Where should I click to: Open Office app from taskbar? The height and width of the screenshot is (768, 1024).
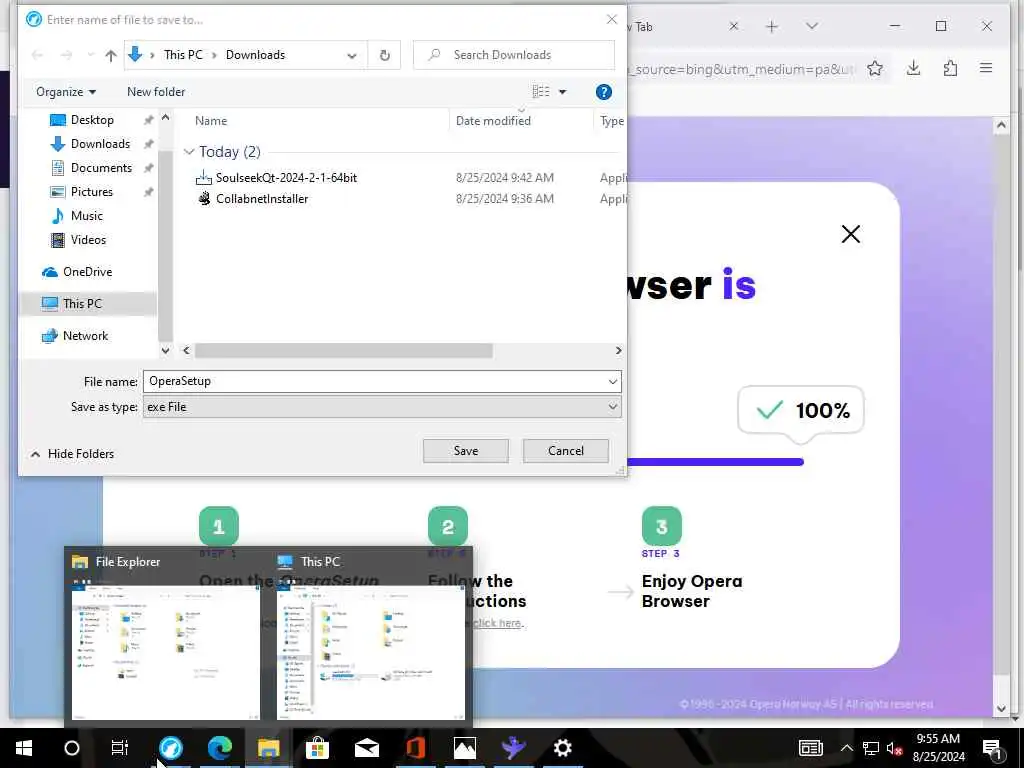(x=415, y=748)
